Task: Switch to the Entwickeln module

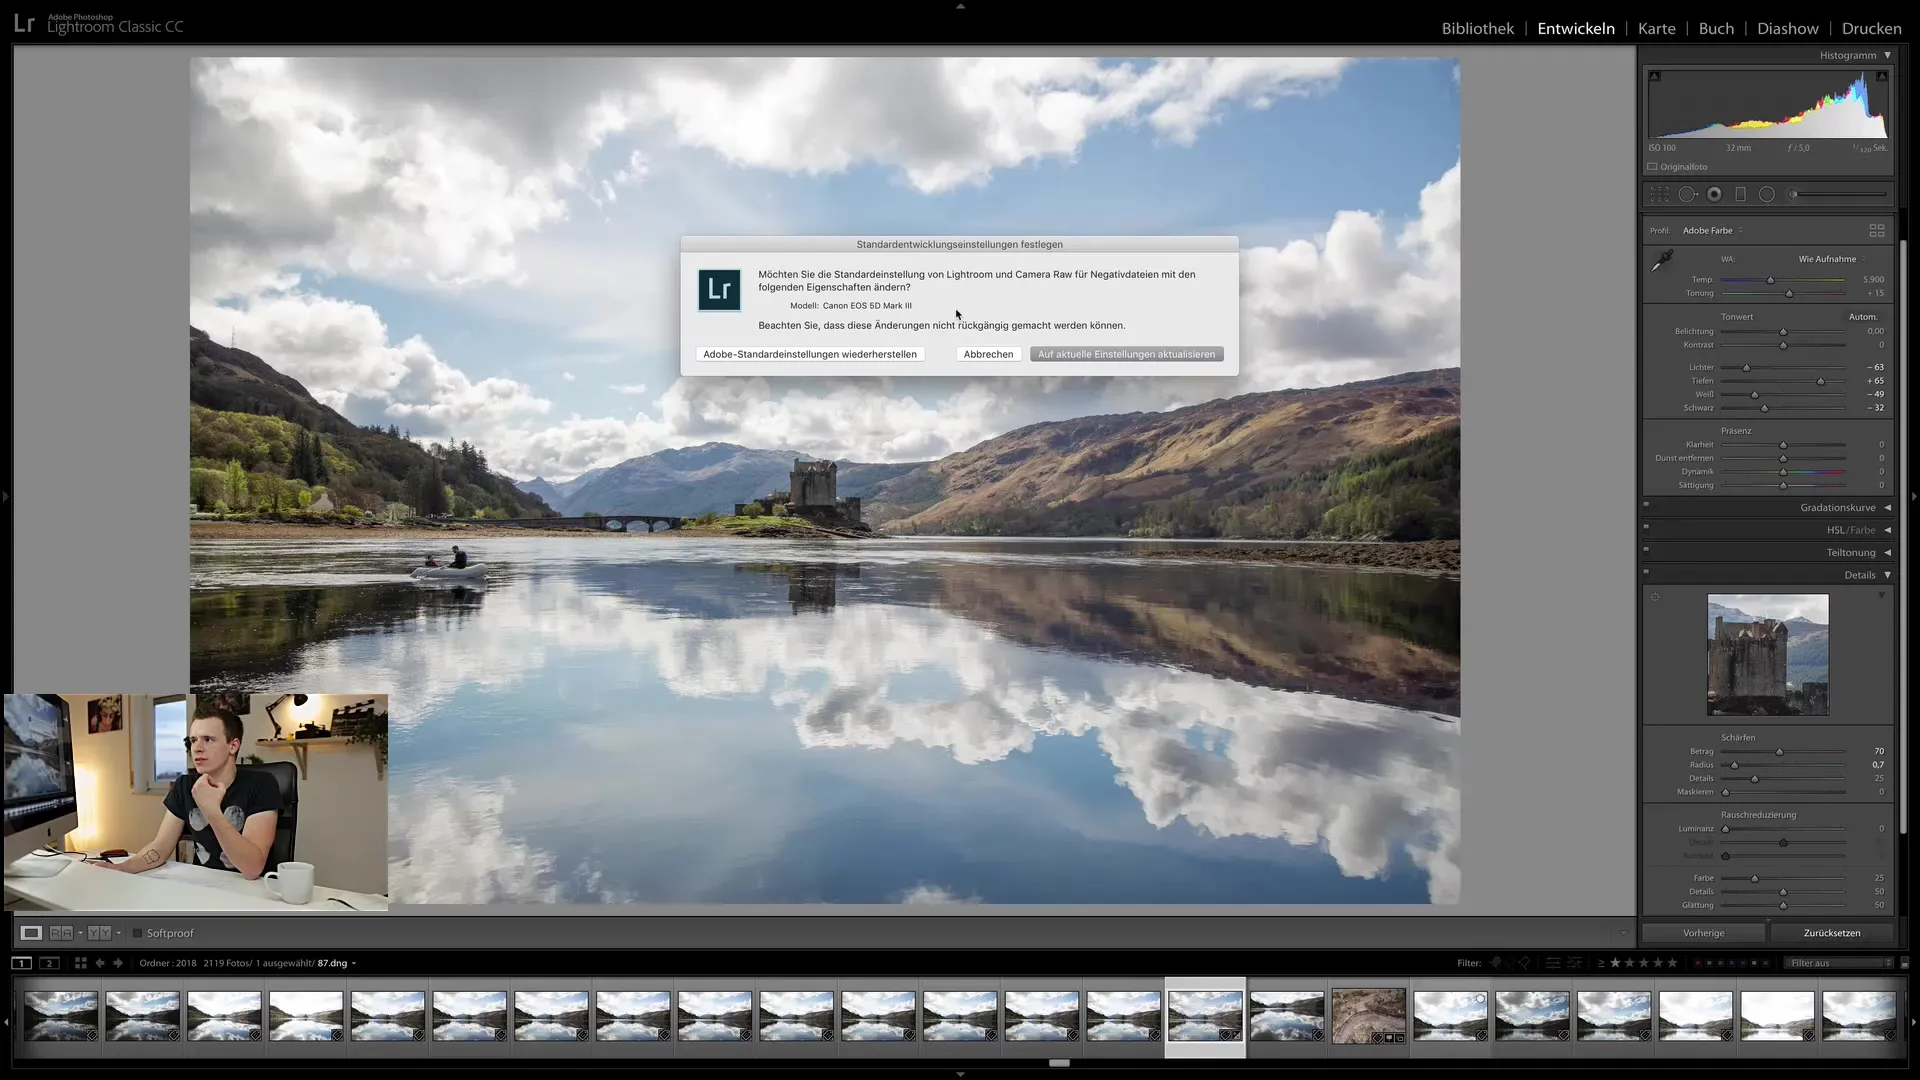Action: pyautogui.click(x=1576, y=28)
